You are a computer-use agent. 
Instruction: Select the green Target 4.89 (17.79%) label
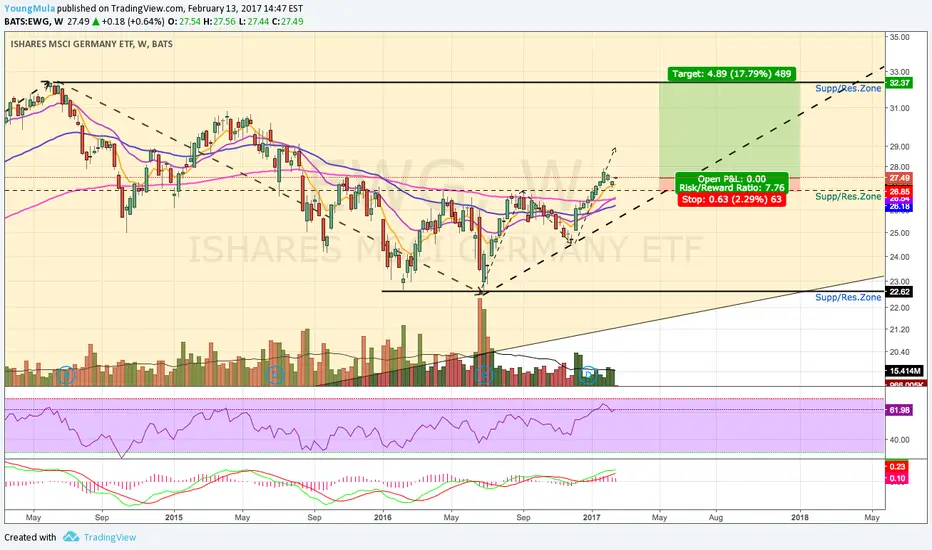tap(731, 74)
